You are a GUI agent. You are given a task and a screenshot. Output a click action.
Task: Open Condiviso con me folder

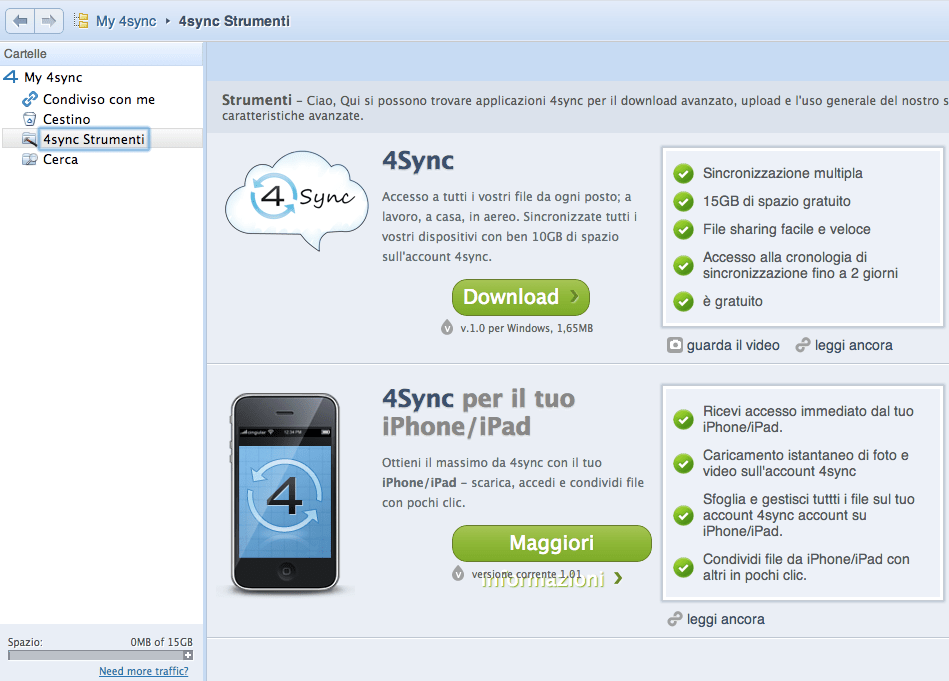(x=99, y=99)
